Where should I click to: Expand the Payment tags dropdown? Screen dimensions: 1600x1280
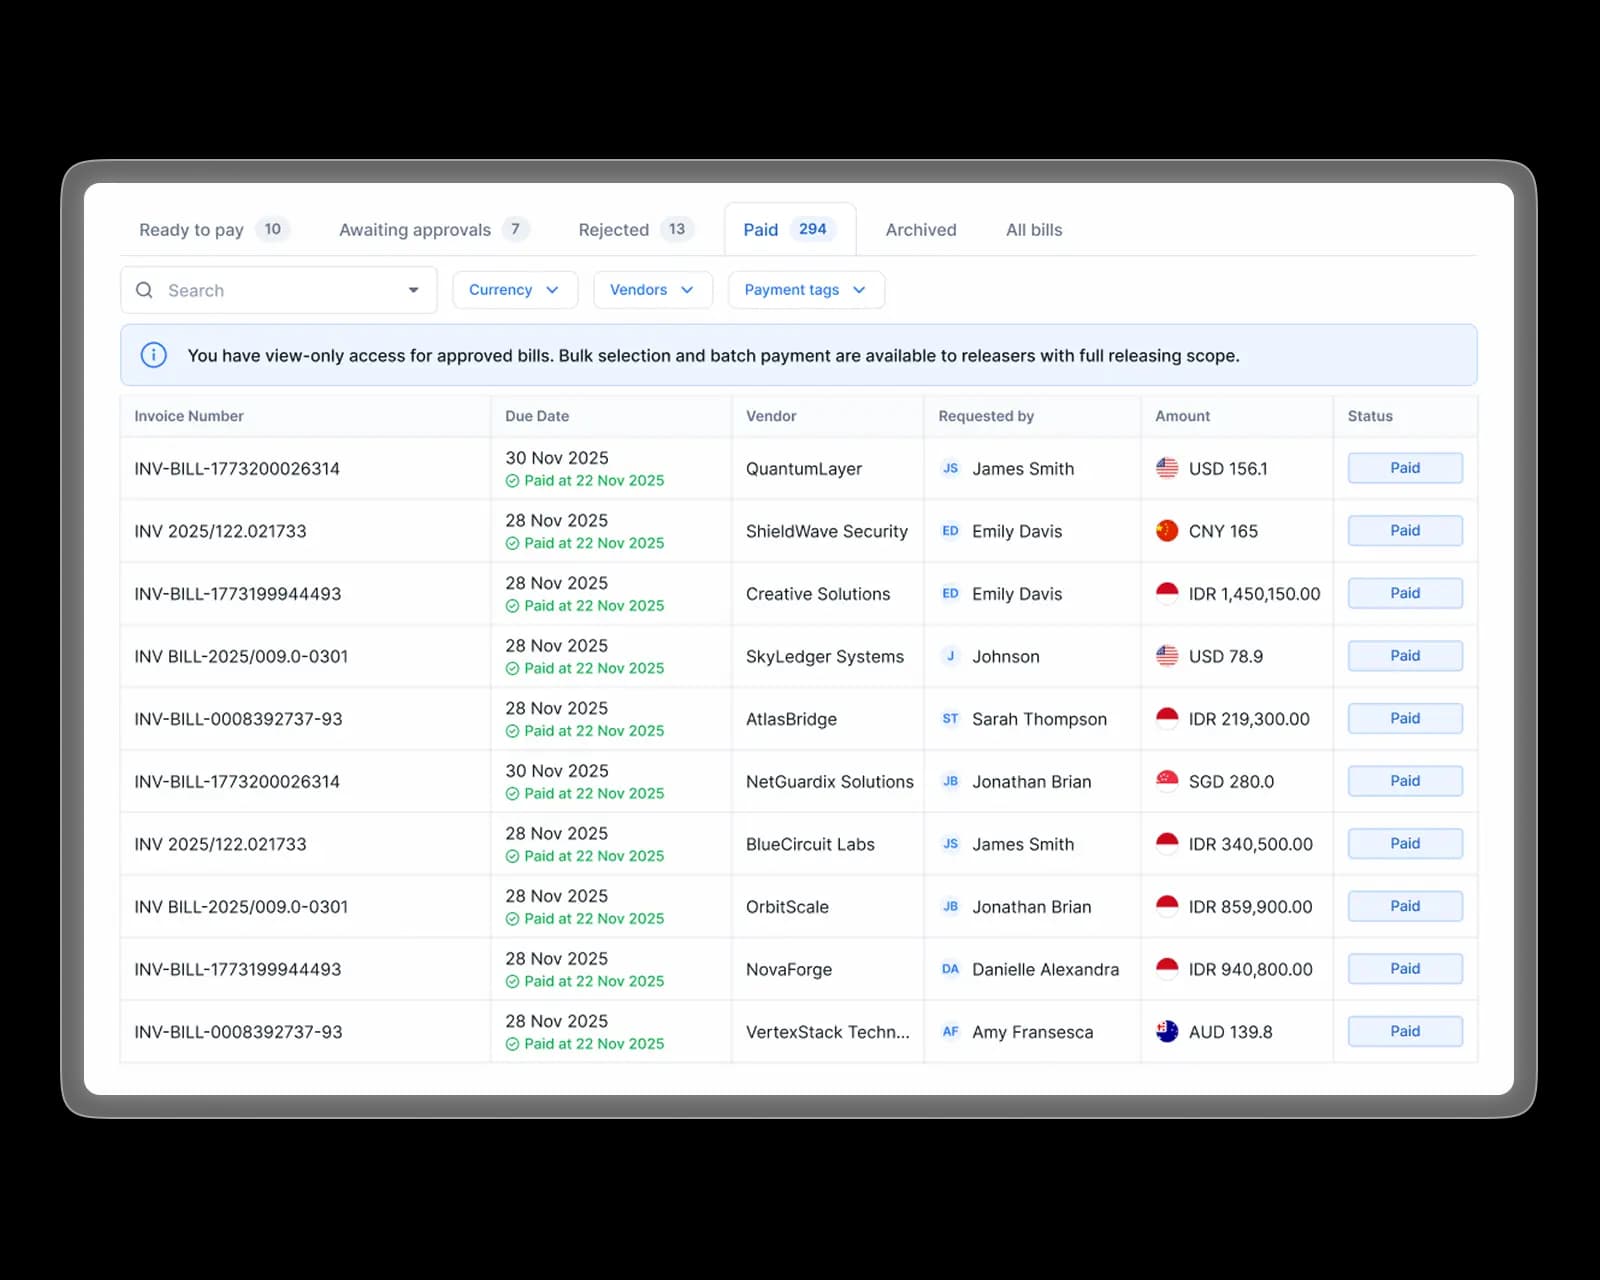[805, 290]
